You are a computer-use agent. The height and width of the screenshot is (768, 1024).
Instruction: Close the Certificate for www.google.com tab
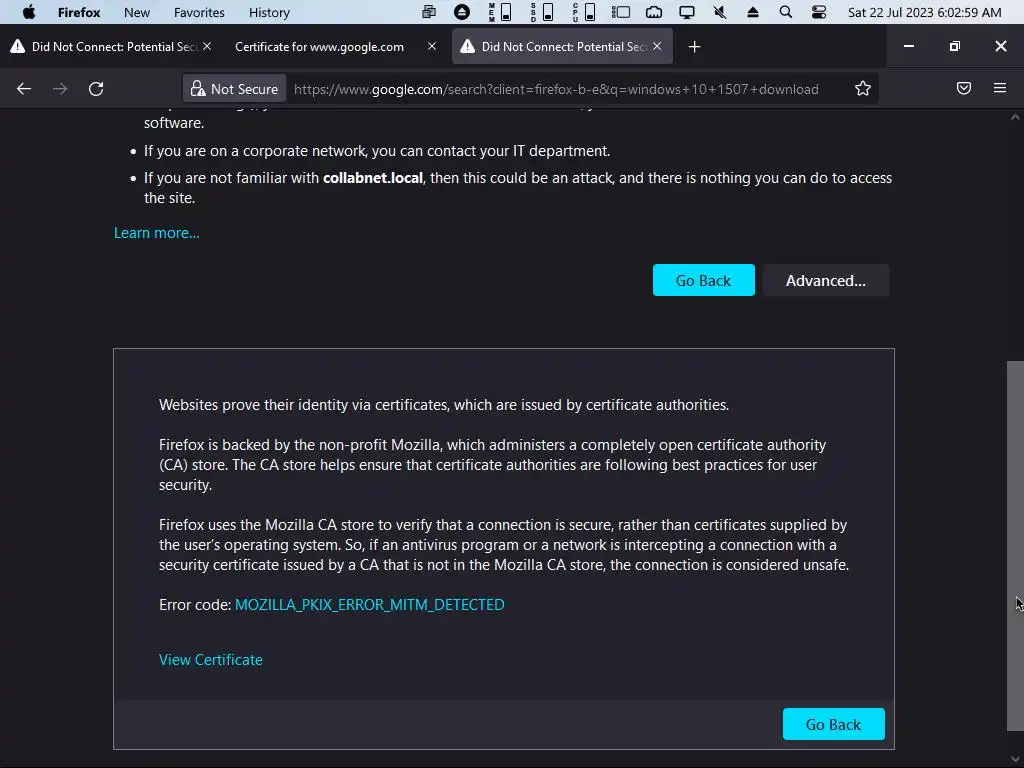click(432, 46)
